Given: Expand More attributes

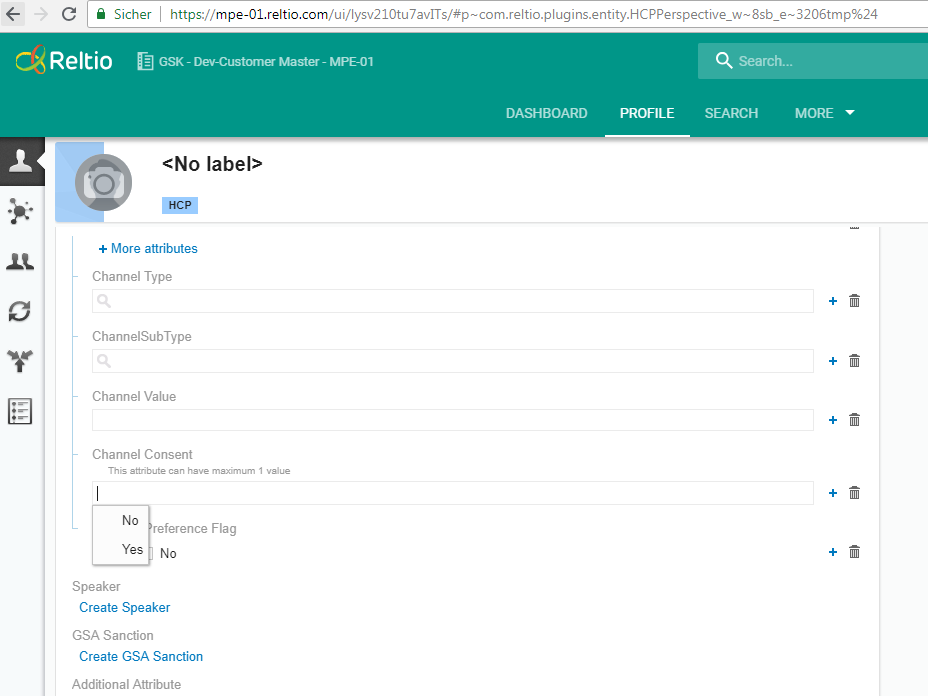Looking at the screenshot, I should 148,249.
